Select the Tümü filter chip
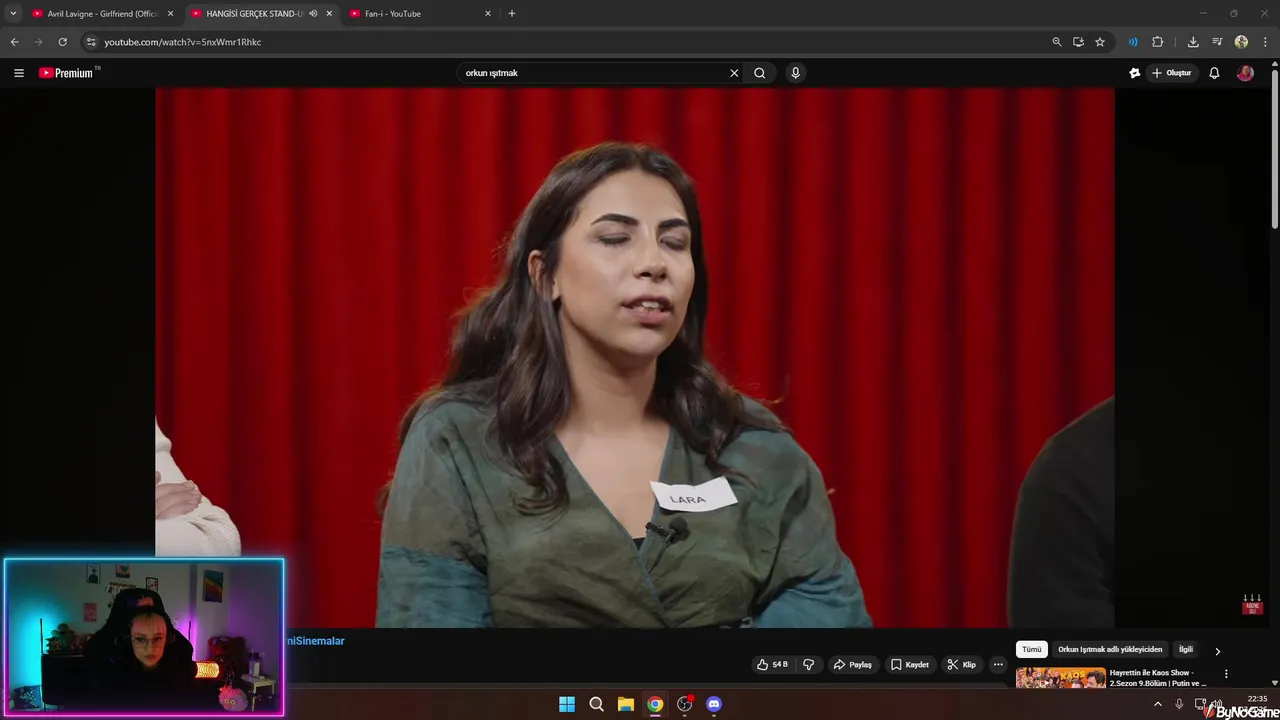The image size is (1280, 720). 1031,650
